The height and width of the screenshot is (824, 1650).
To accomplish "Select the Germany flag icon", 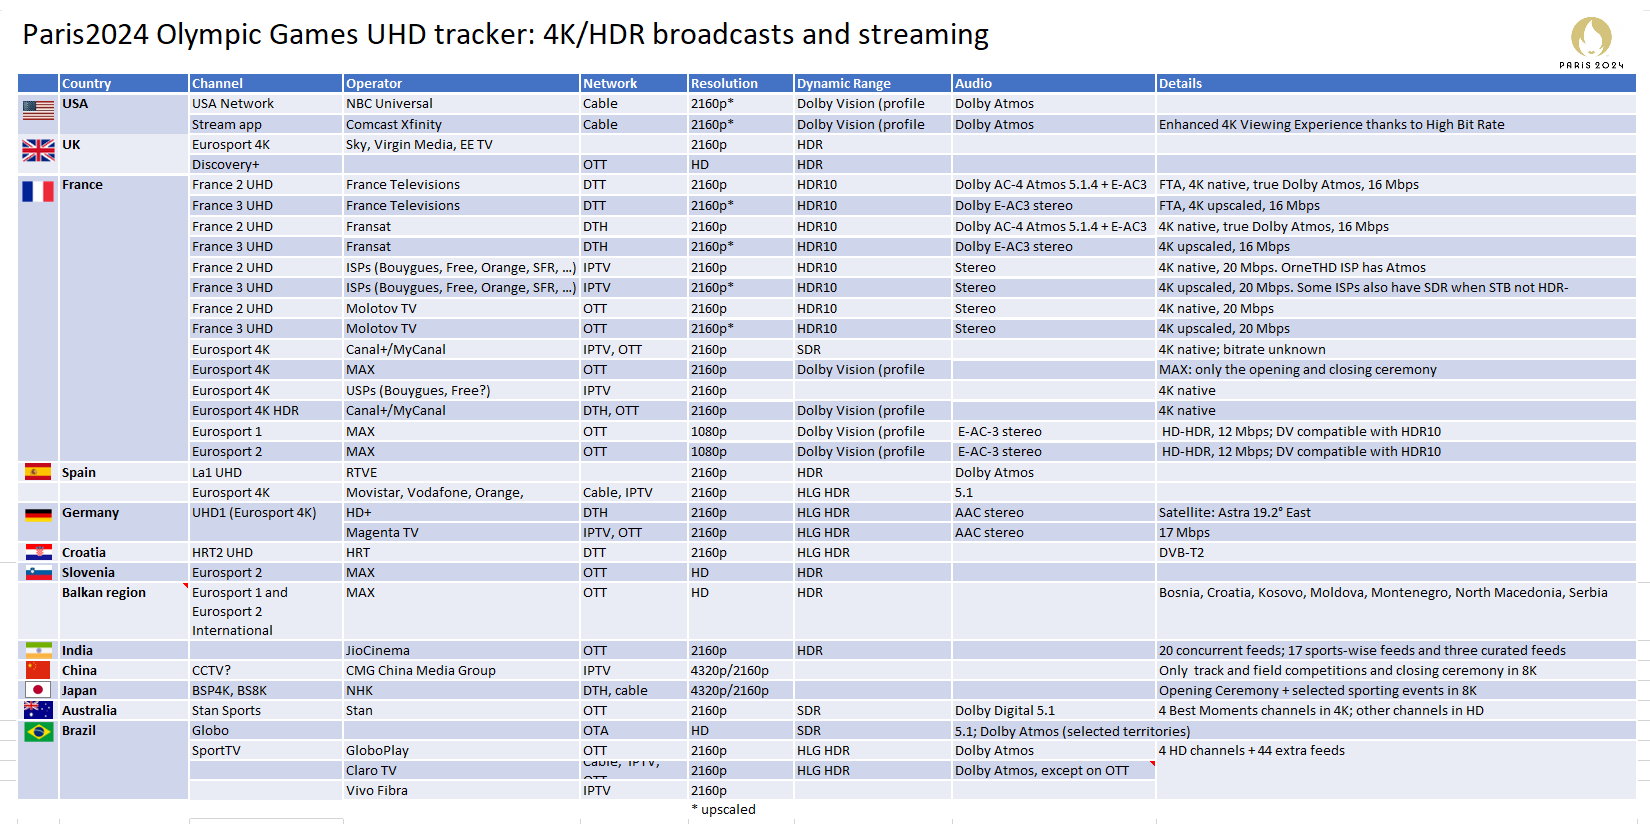I will tap(38, 514).
